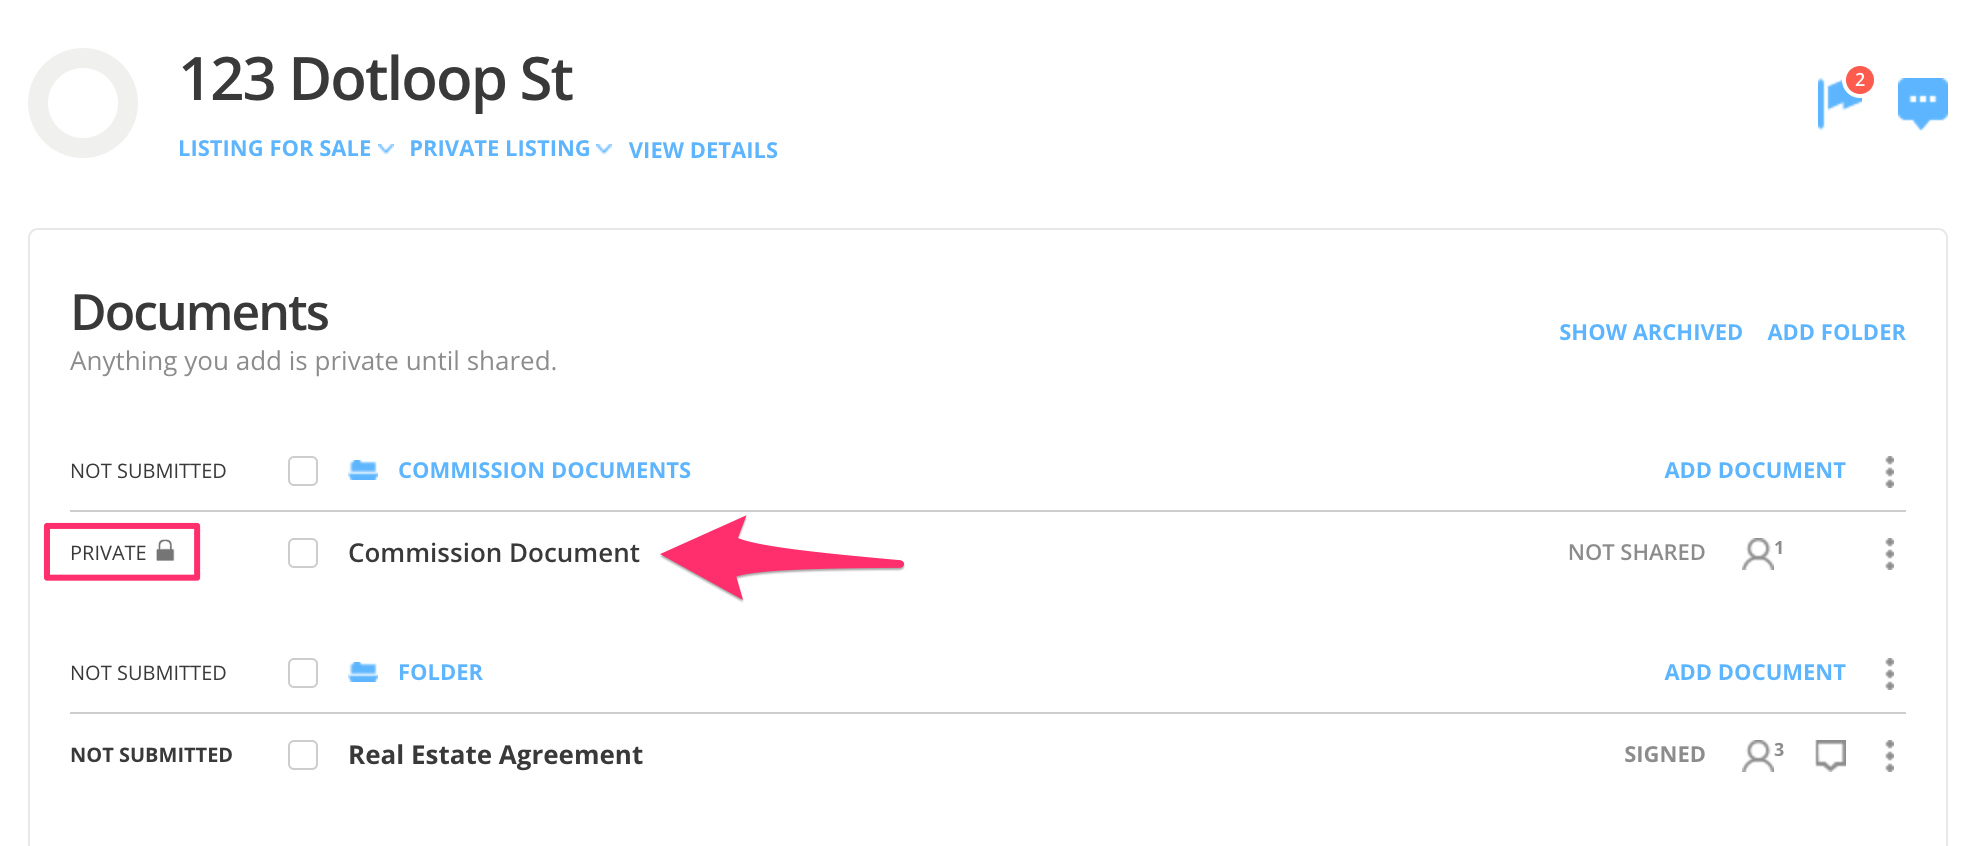Open kebab menu for Real Estate Agreement
Image resolution: width=1982 pixels, height=846 pixels.
tap(1889, 755)
